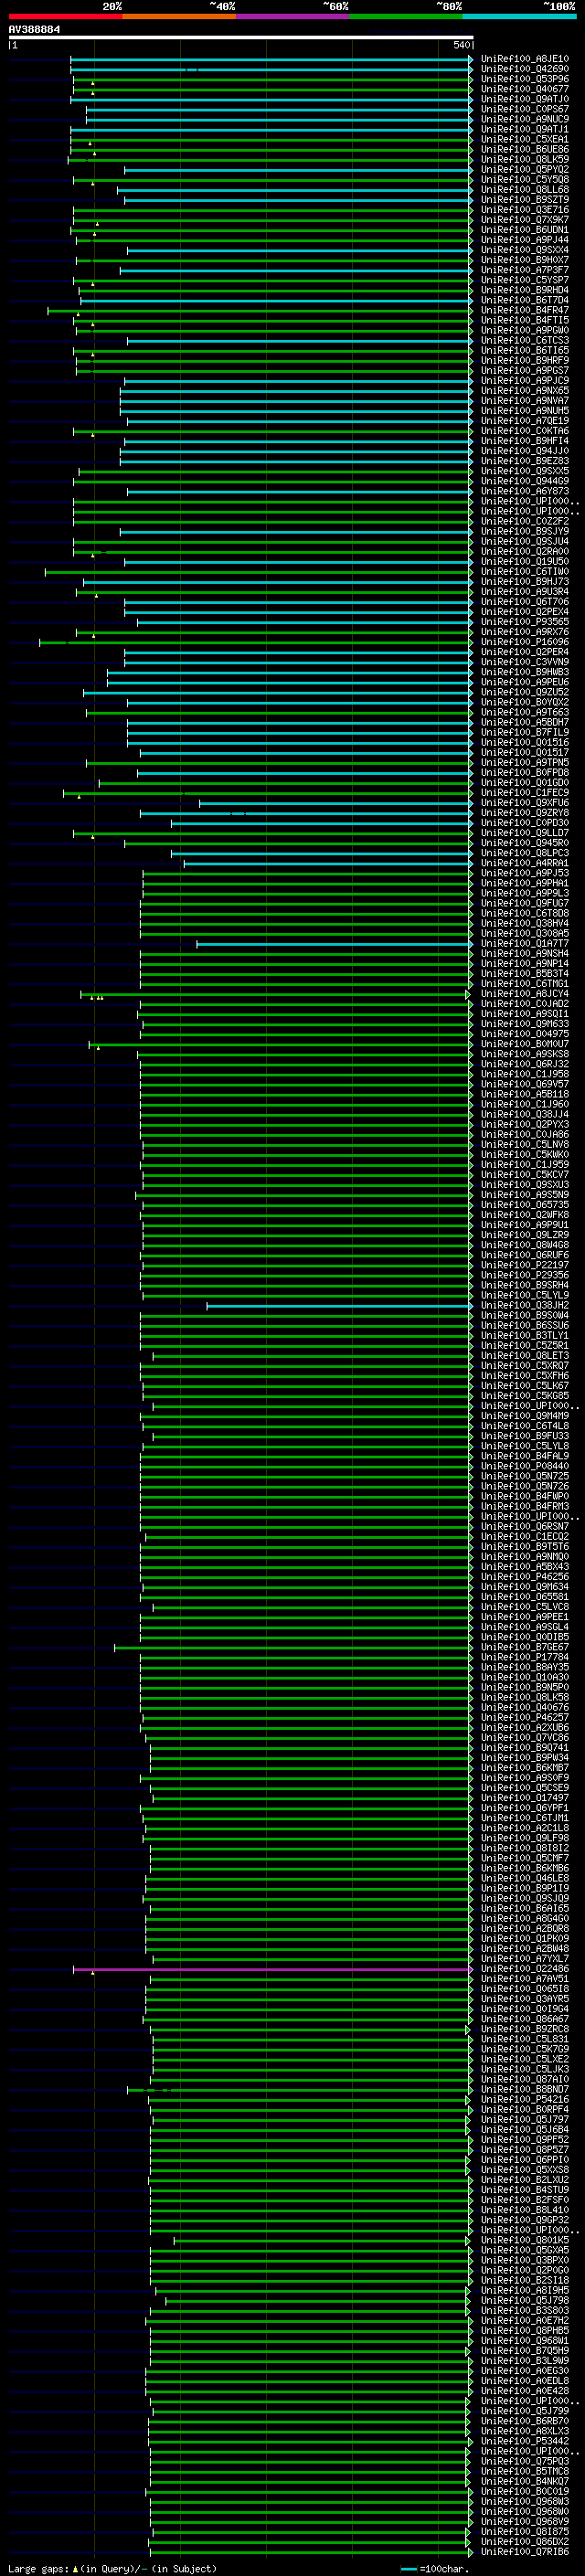This screenshot has width=585, height=2576.
Task: Select the UniRef100_C5LNV8 entry
Action: [x=525, y=1144]
